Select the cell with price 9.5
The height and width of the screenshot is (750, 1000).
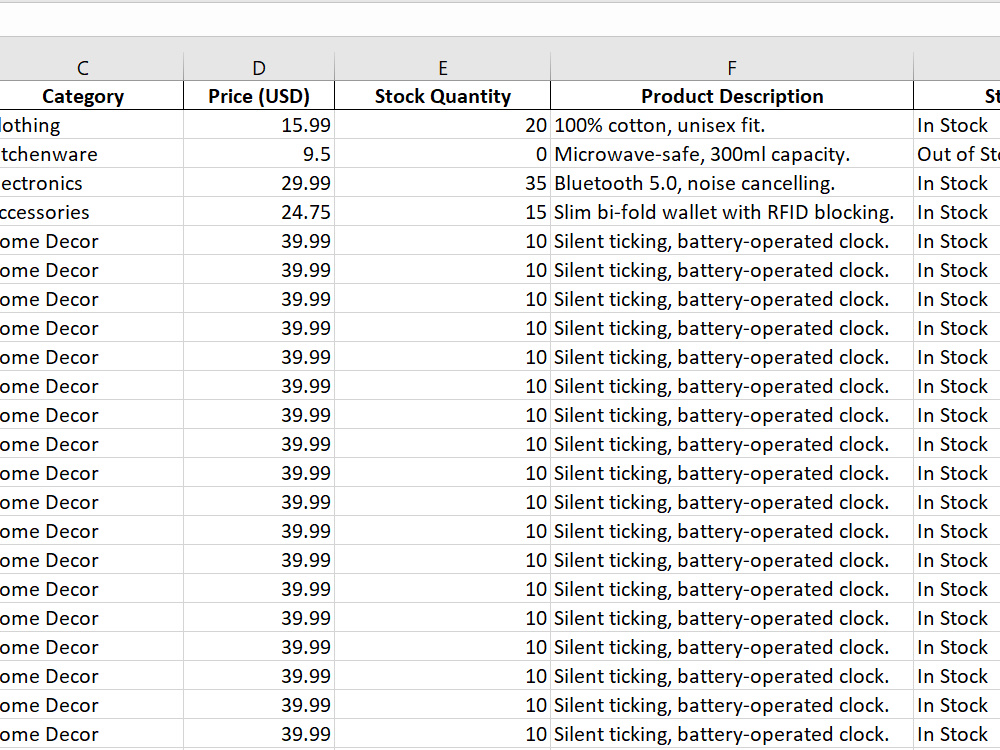click(x=258, y=154)
